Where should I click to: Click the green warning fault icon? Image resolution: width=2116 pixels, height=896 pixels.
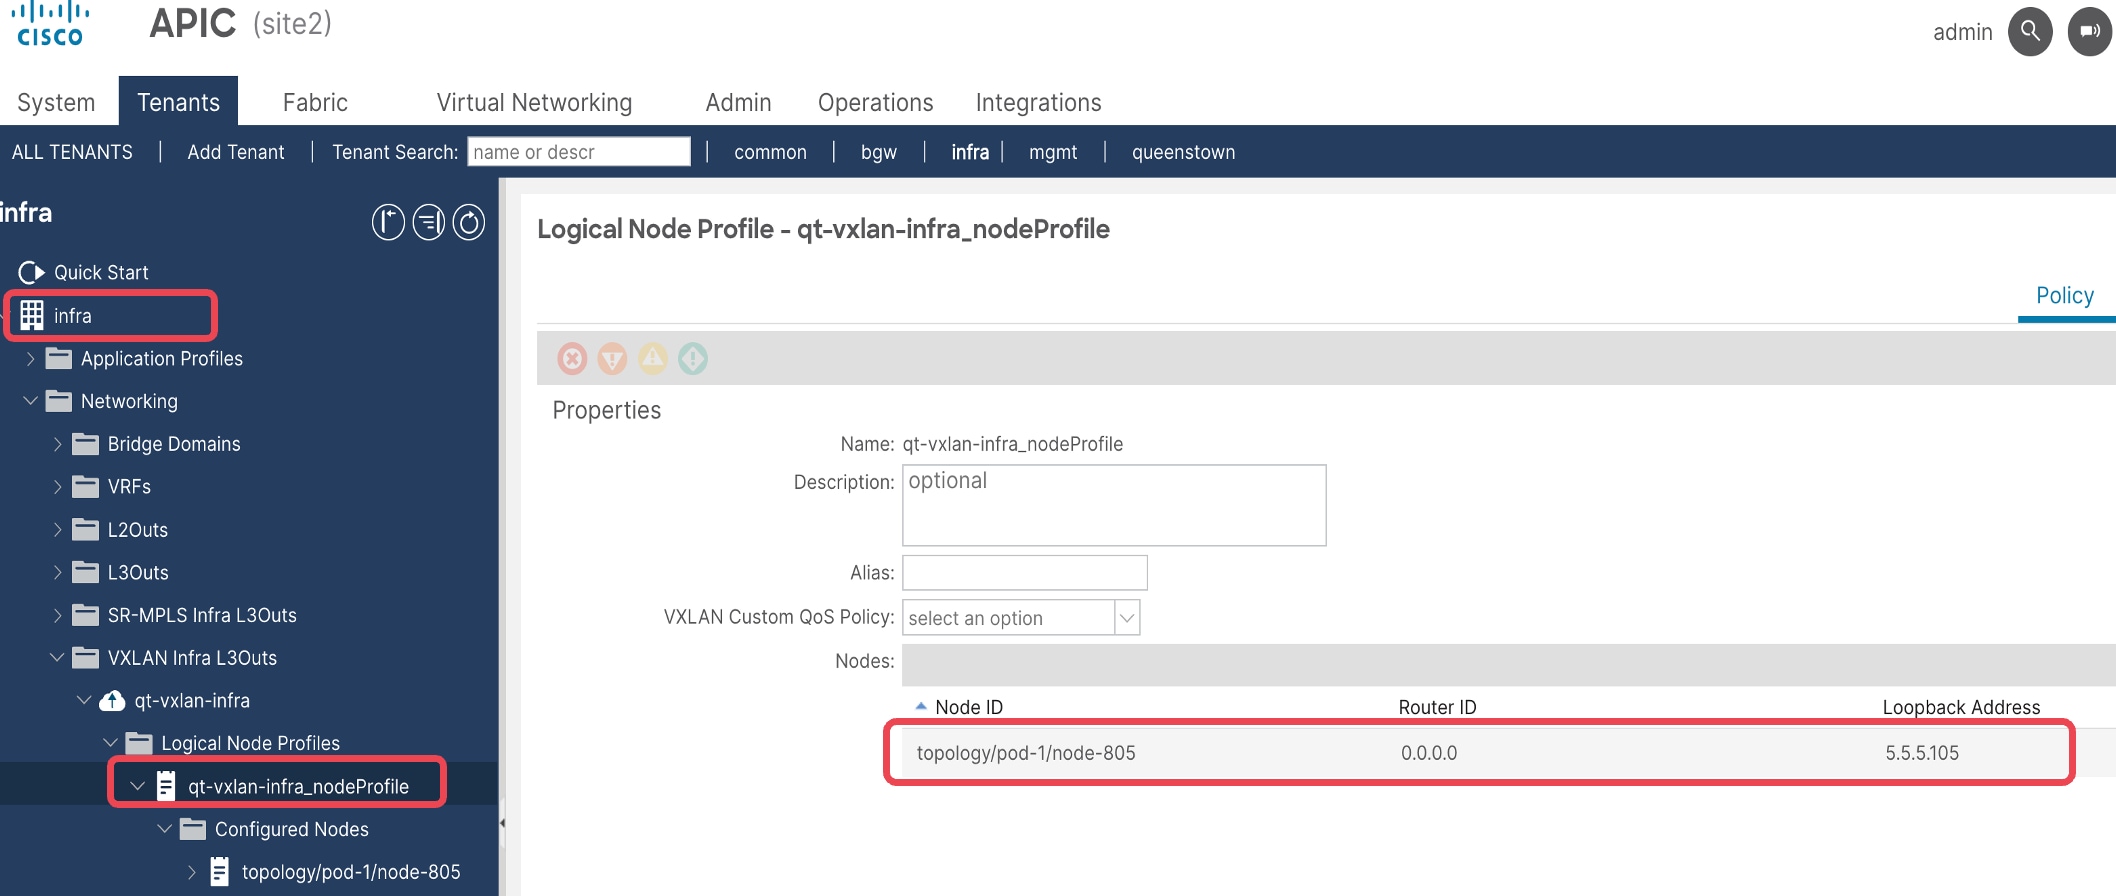coord(693,358)
